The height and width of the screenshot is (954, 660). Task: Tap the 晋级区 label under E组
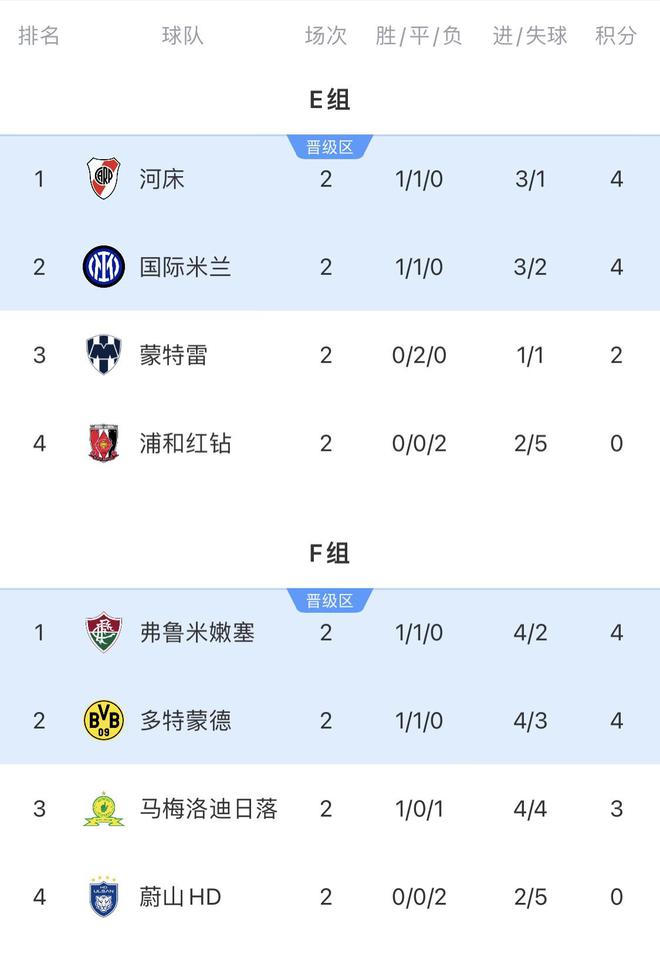[329, 147]
